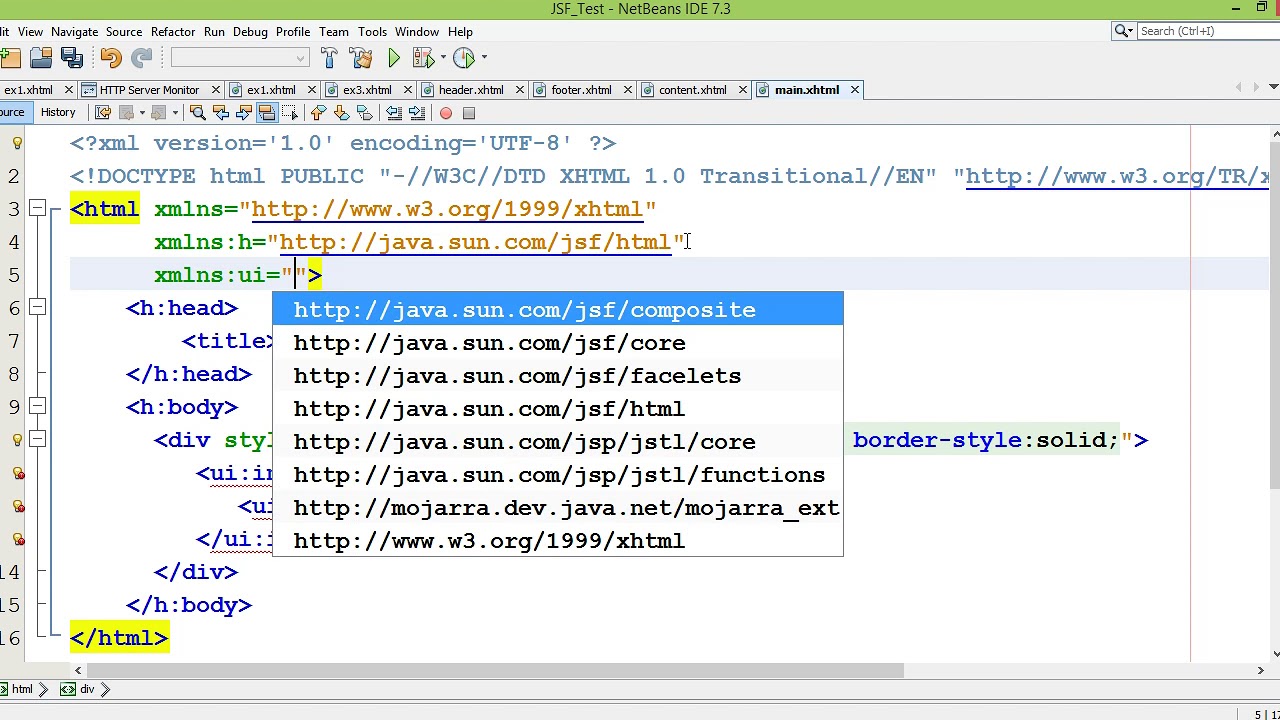Open the Team menu
Screen dimensions: 1280x720
pyautogui.click(x=334, y=32)
